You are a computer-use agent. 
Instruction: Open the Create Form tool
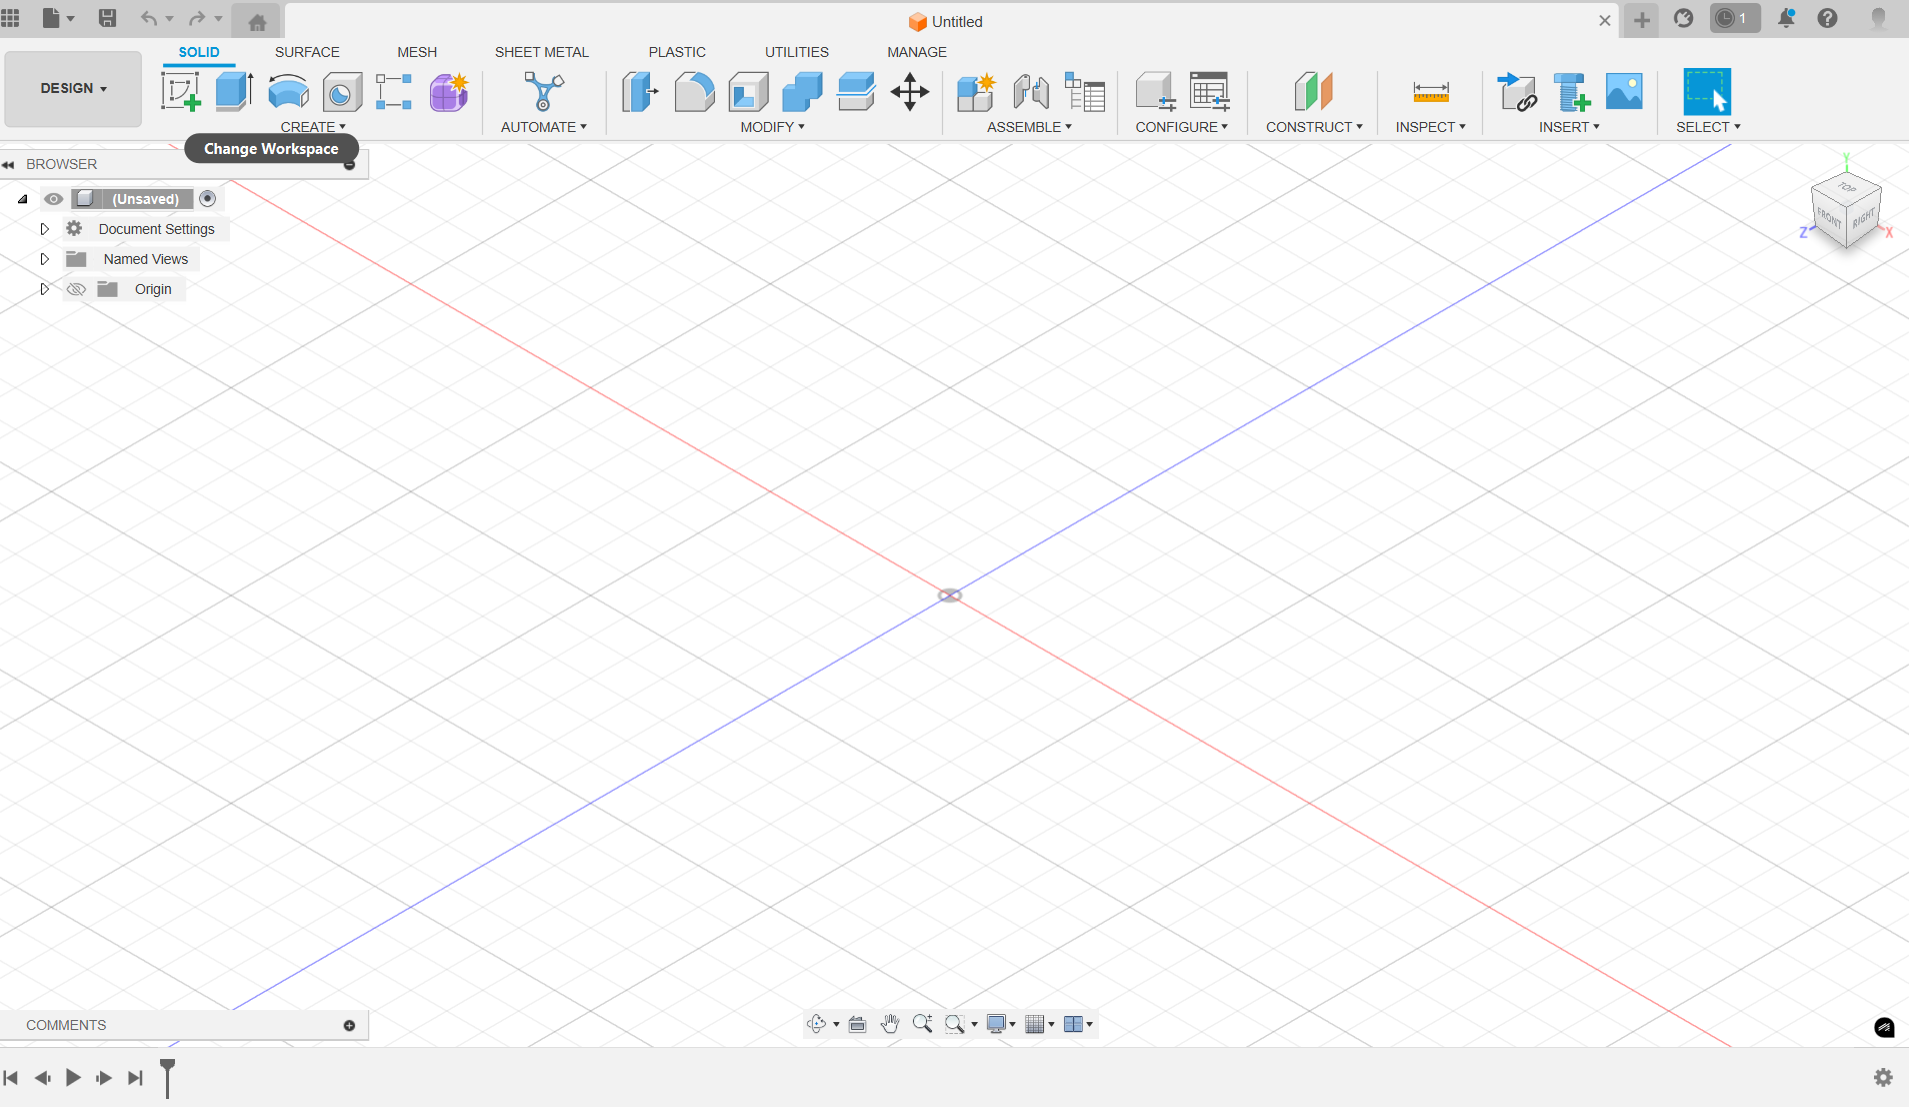[x=447, y=91]
